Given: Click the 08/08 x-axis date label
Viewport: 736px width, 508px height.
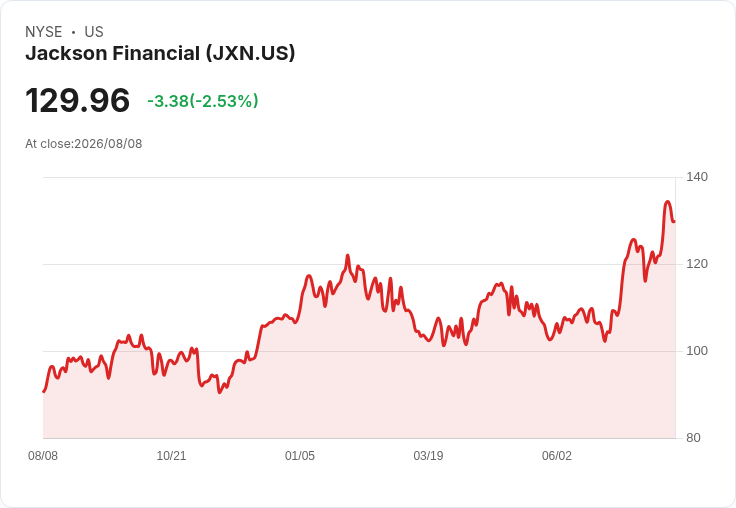Looking at the screenshot, I should 43,455.
